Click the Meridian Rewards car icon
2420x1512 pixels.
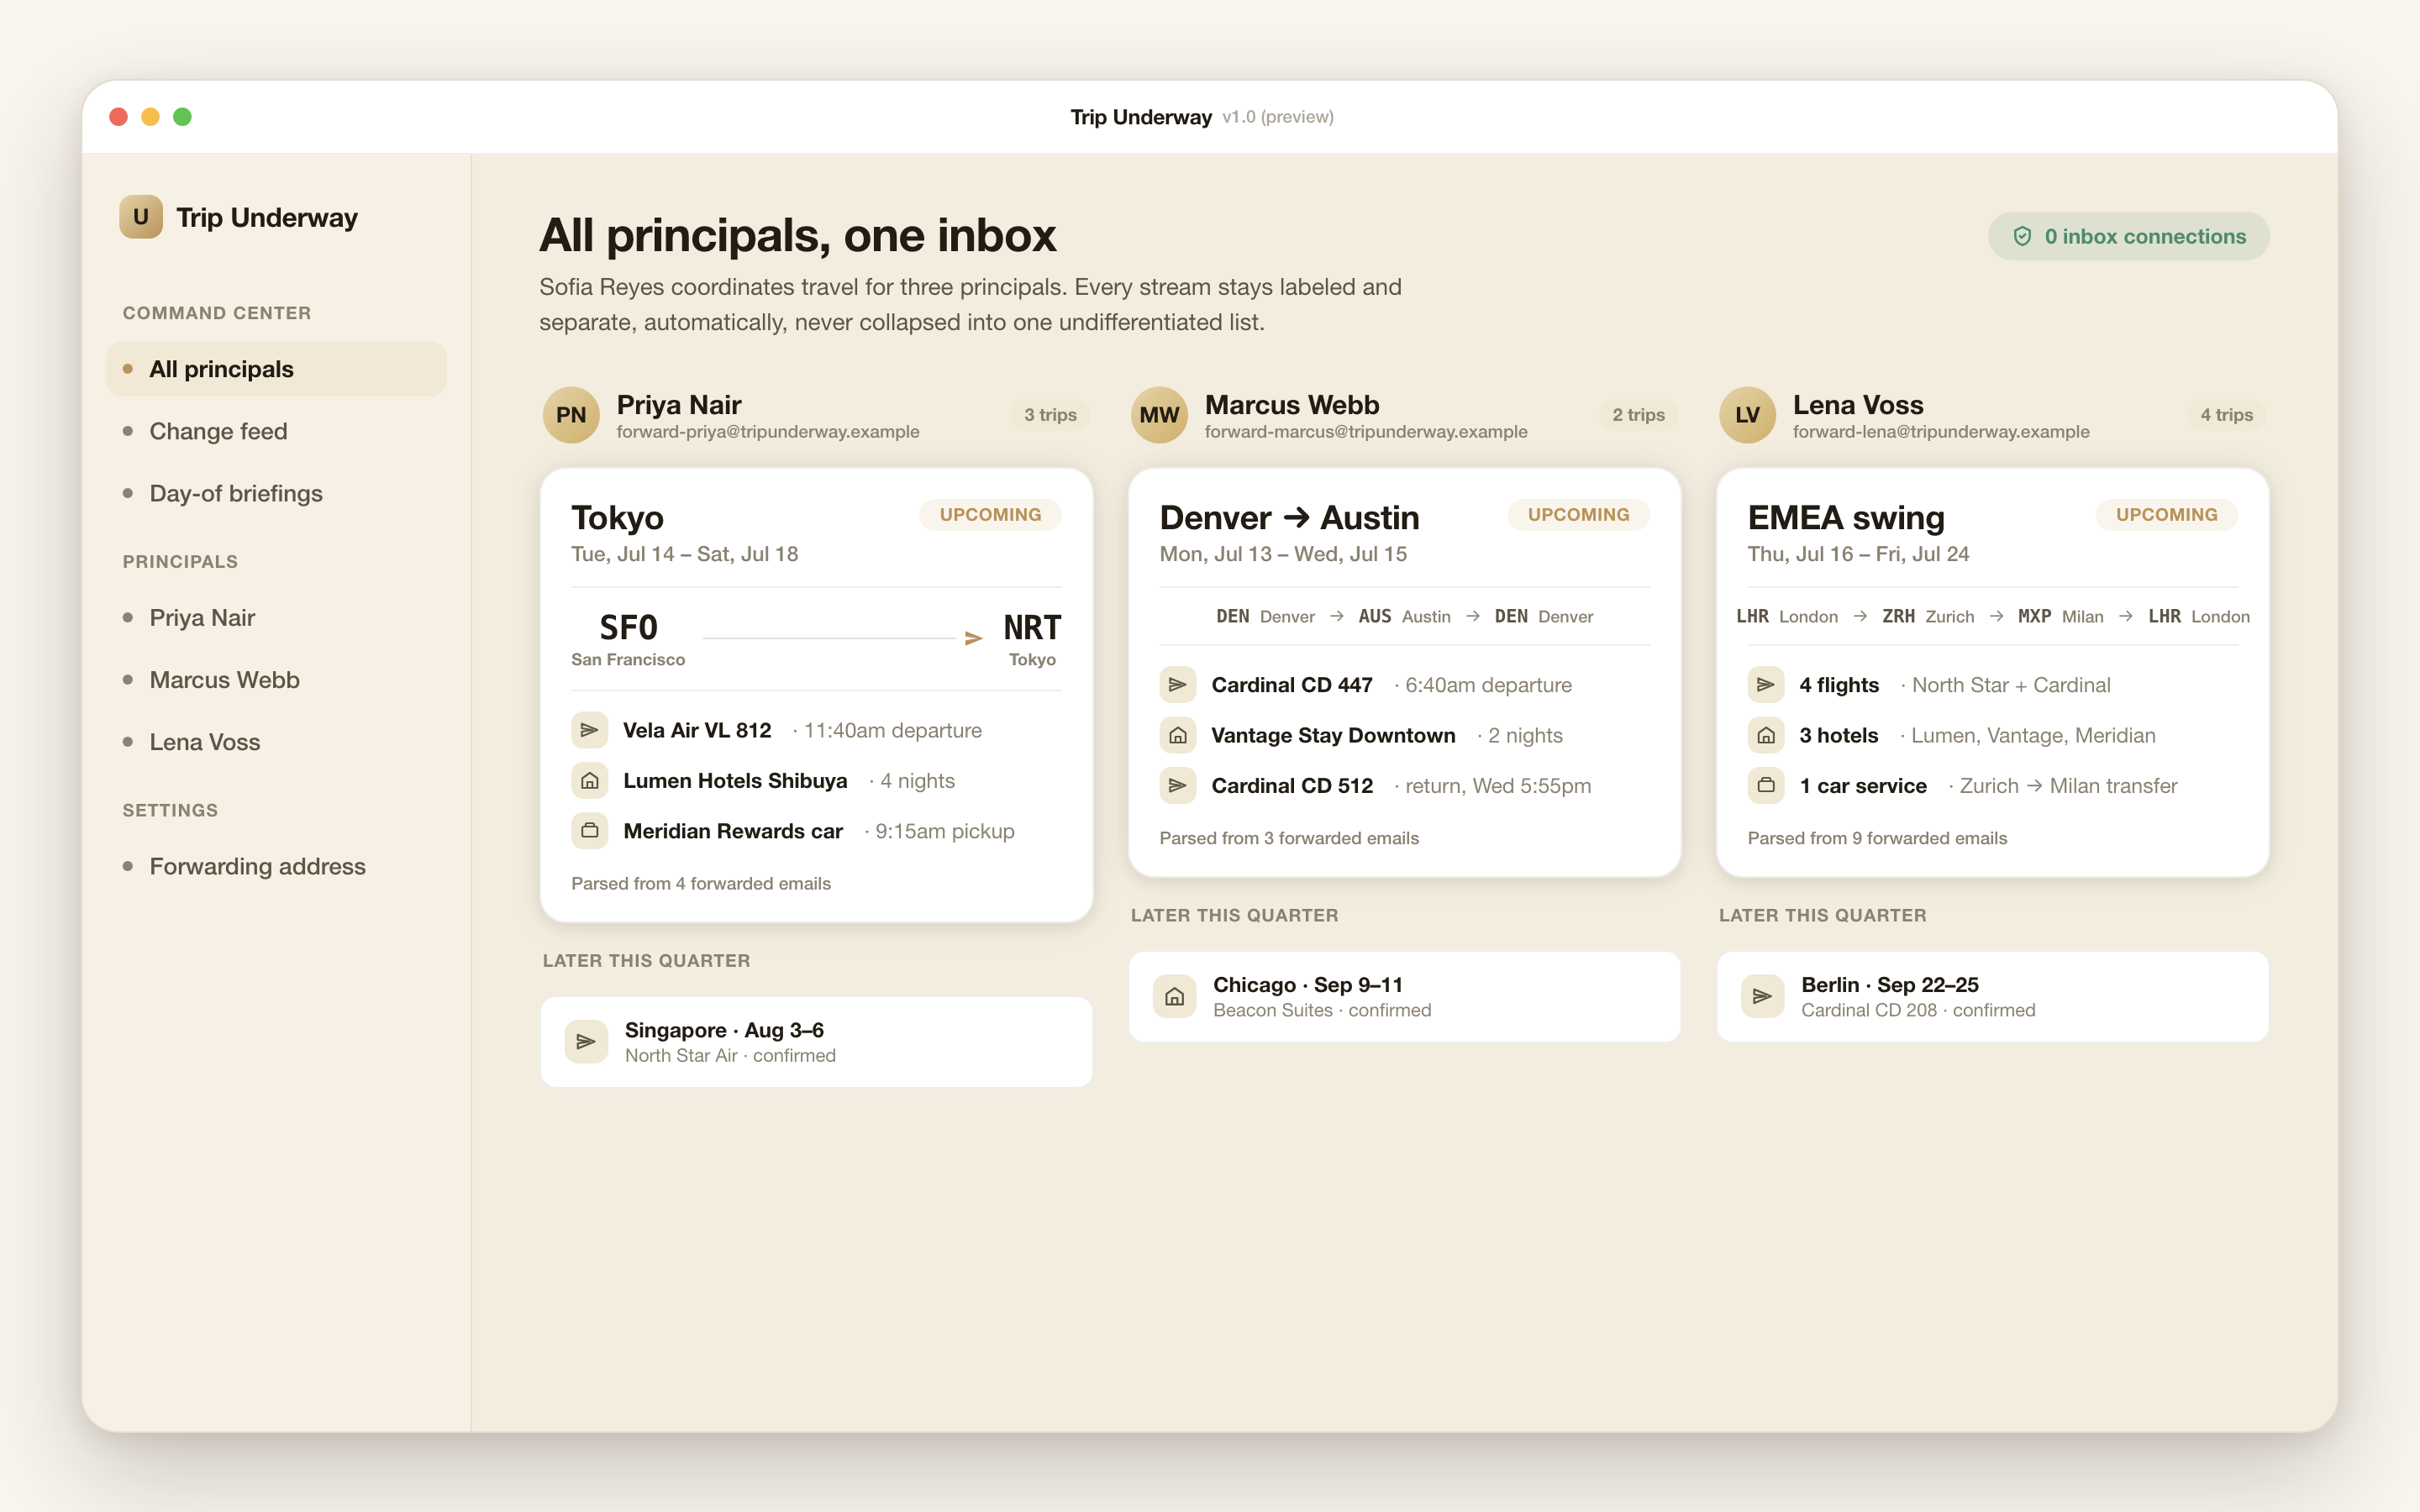589,831
